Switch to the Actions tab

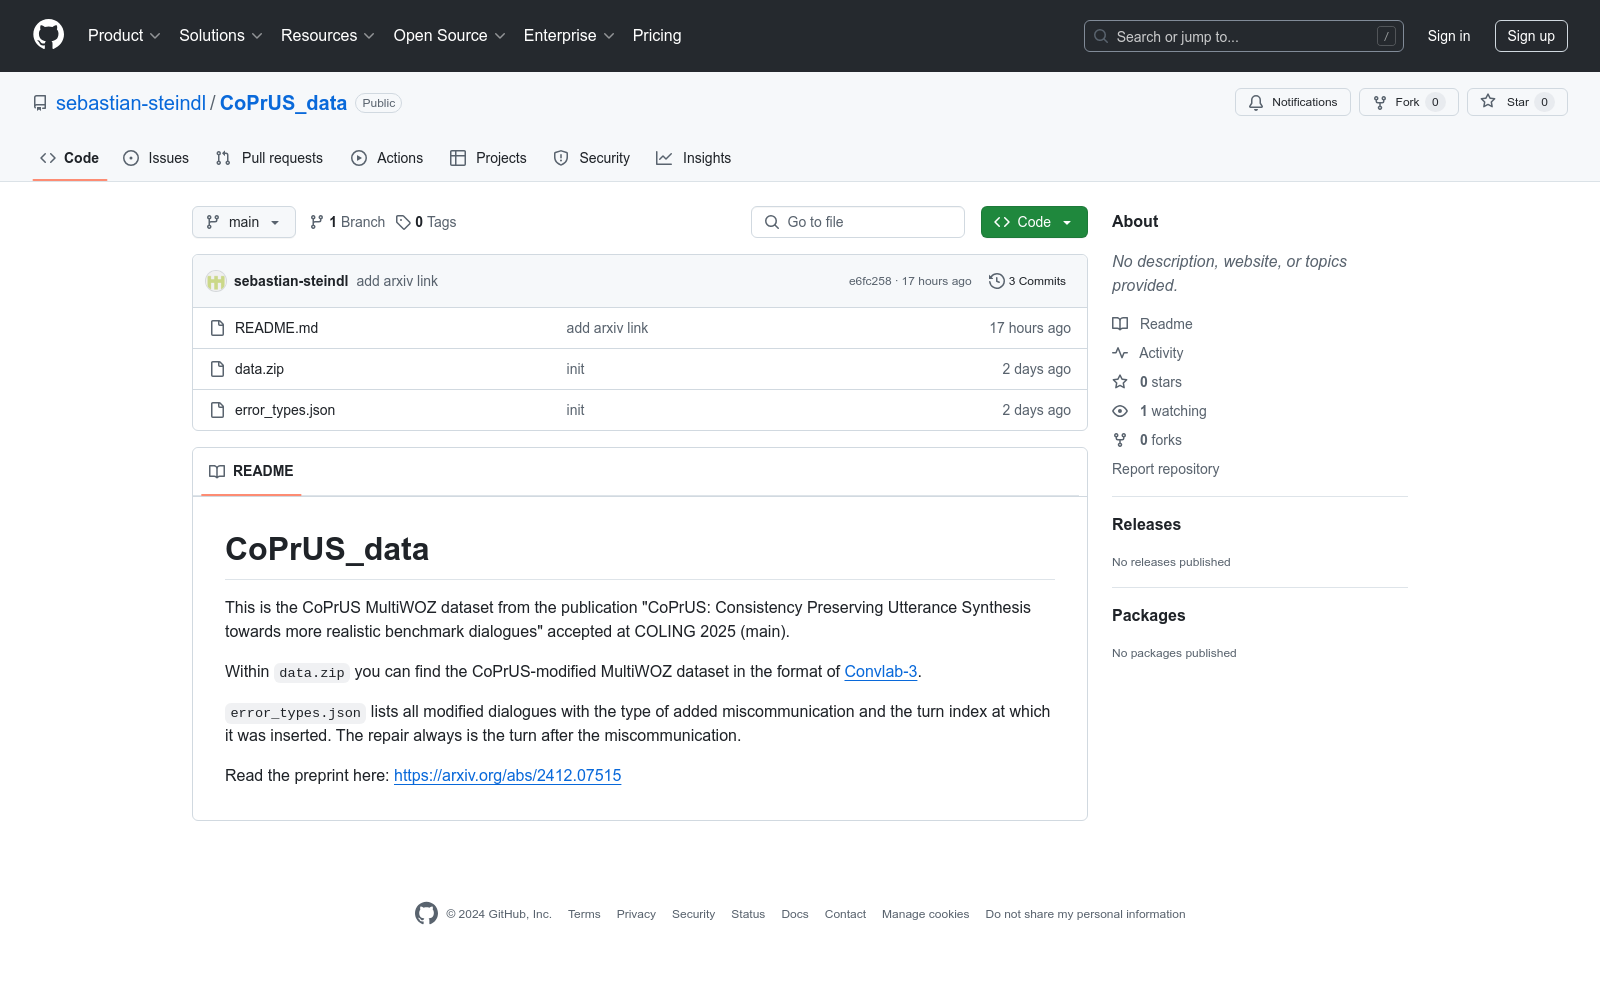point(387,158)
